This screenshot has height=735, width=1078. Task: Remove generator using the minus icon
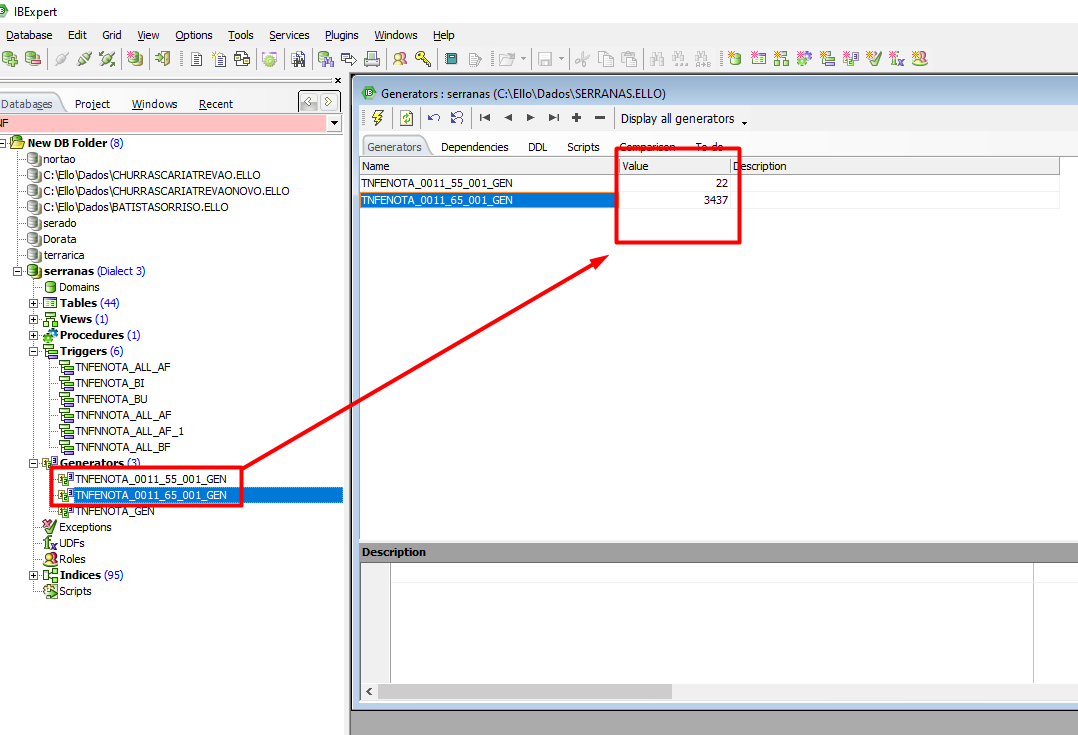coord(599,118)
